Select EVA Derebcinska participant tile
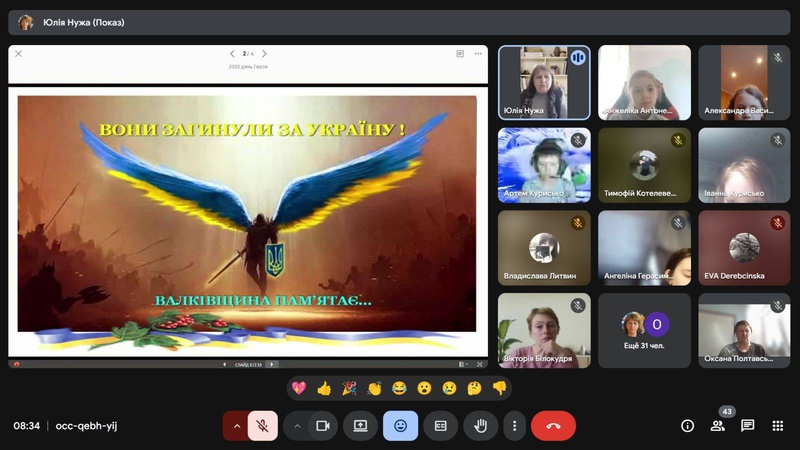The image size is (800, 450). click(x=744, y=248)
